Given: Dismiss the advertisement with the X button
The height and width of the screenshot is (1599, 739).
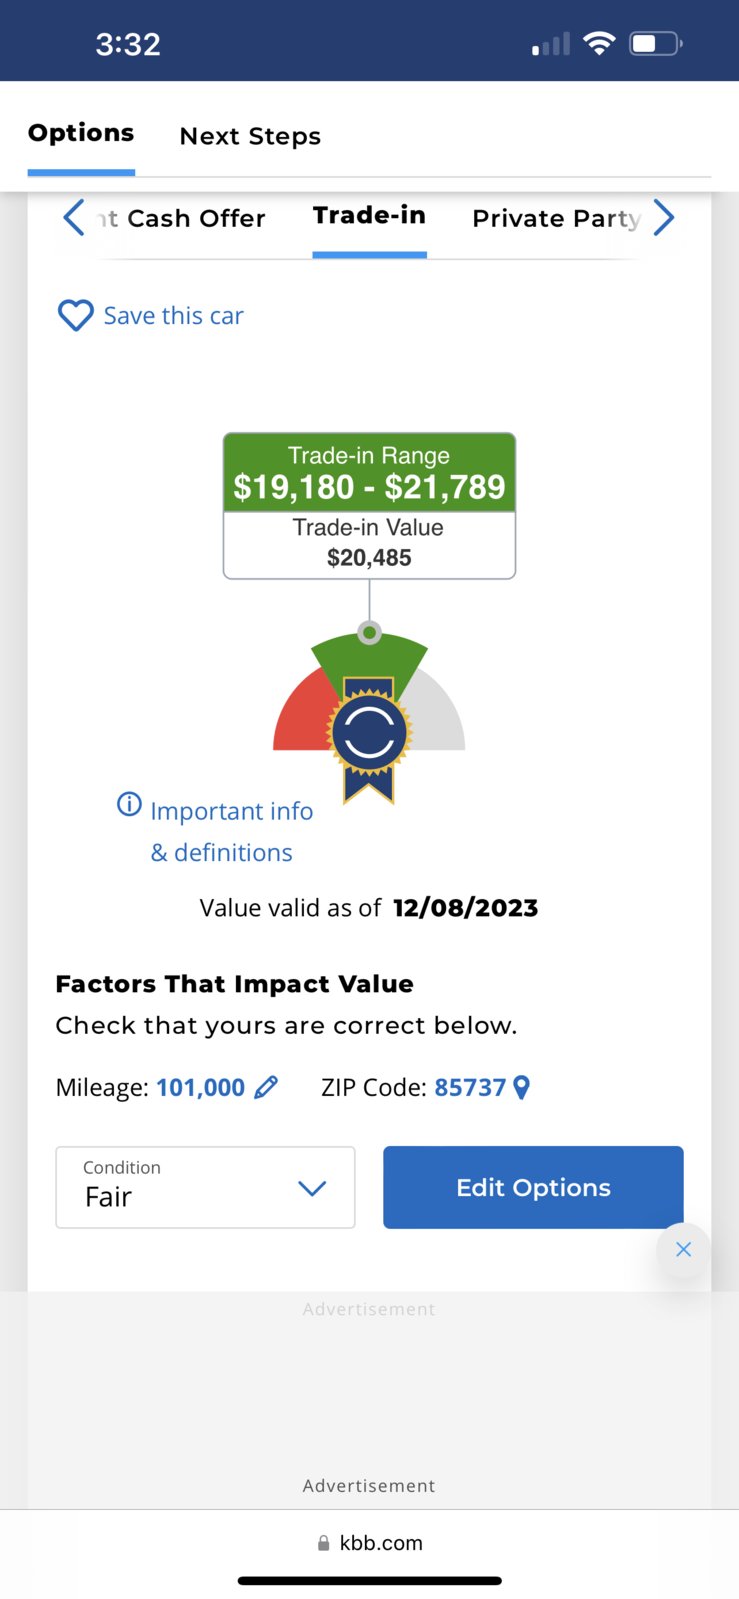Looking at the screenshot, I should (x=683, y=1249).
